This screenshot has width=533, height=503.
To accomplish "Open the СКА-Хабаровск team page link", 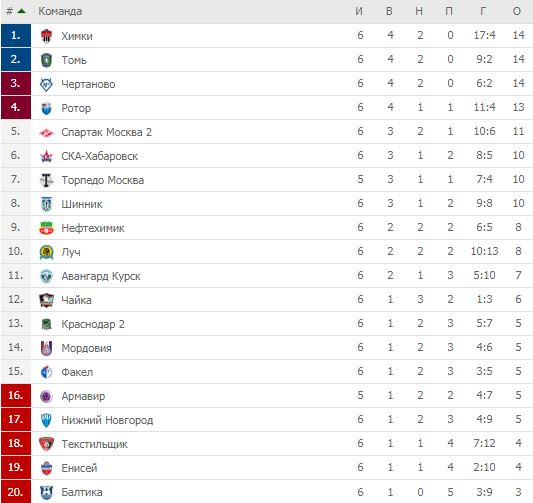I will click(100, 156).
